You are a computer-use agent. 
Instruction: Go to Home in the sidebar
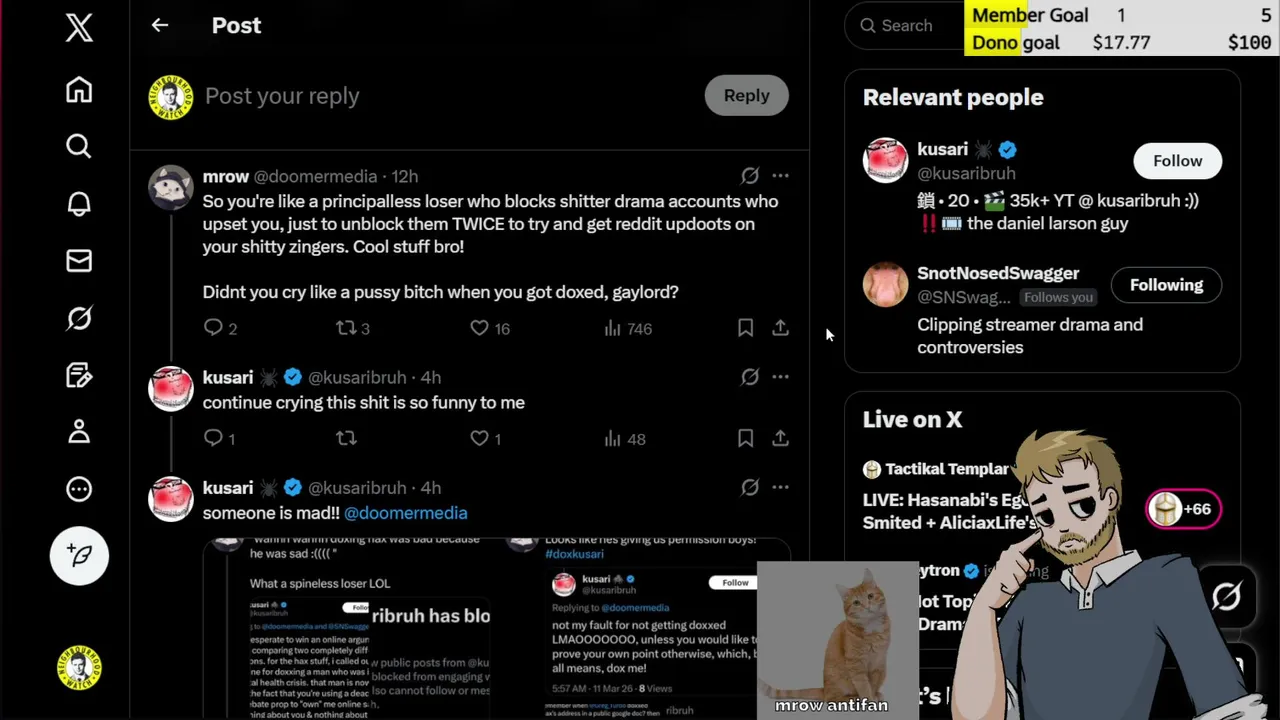tap(79, 90)
